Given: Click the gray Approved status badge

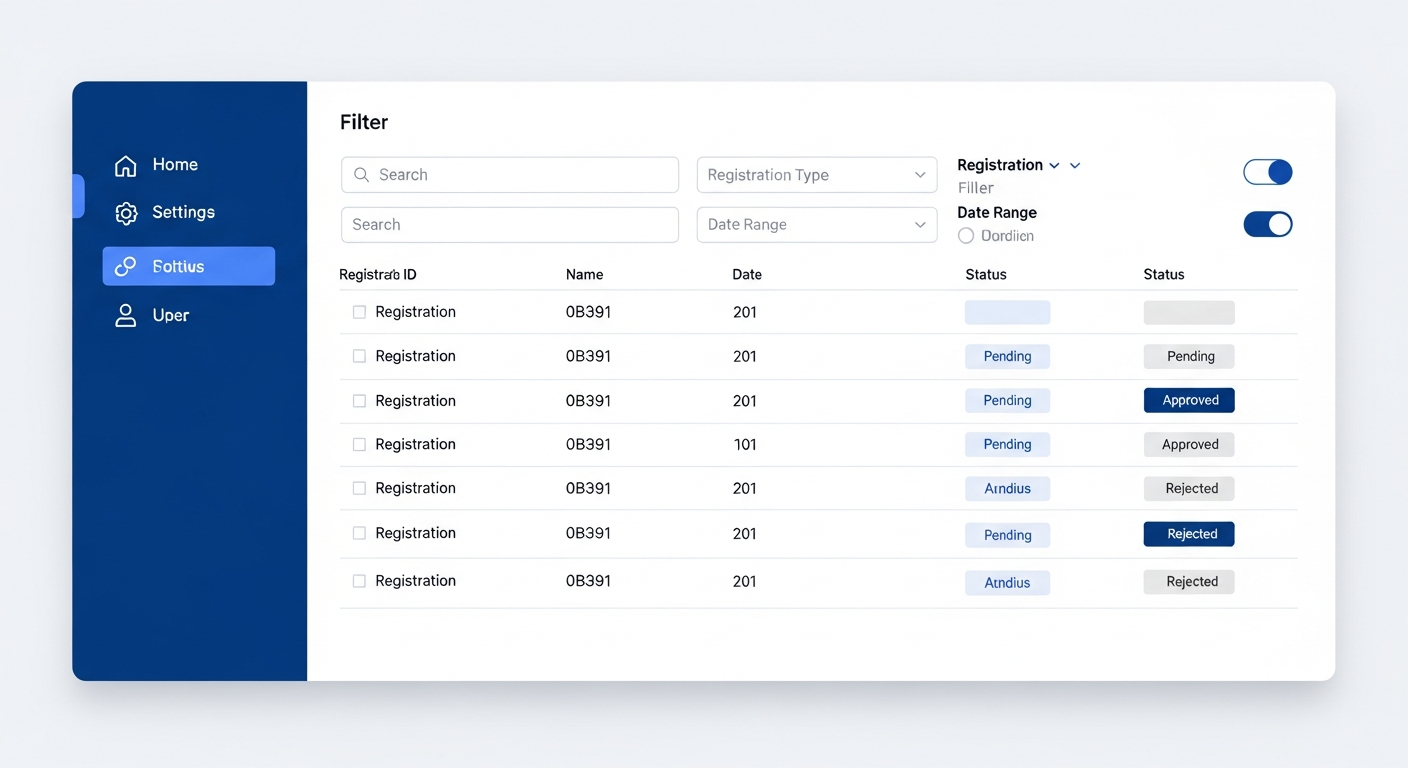Looking at the screenshot, I should (1189, 445).
